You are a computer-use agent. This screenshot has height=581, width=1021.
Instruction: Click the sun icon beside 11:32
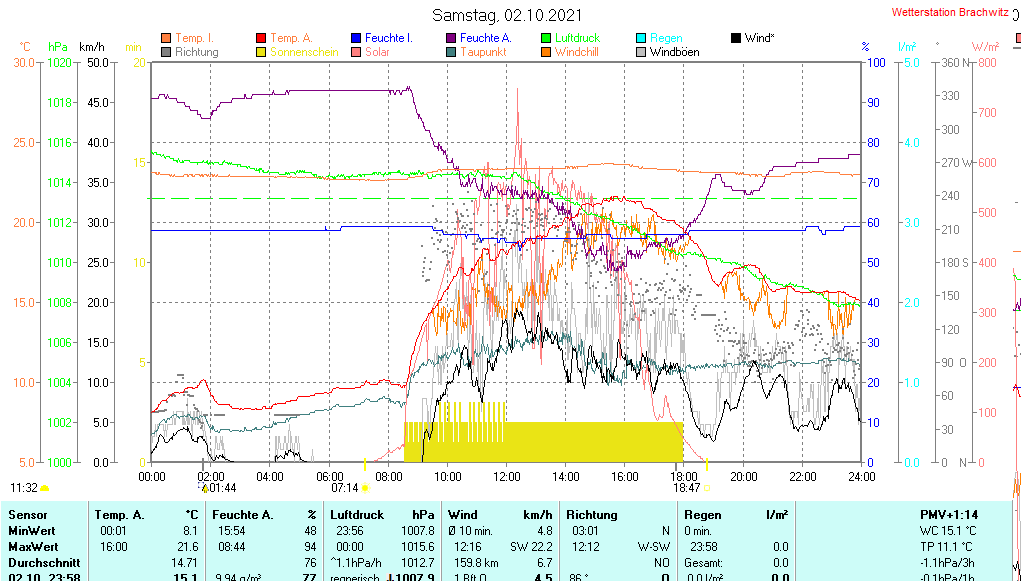point(45,488)
